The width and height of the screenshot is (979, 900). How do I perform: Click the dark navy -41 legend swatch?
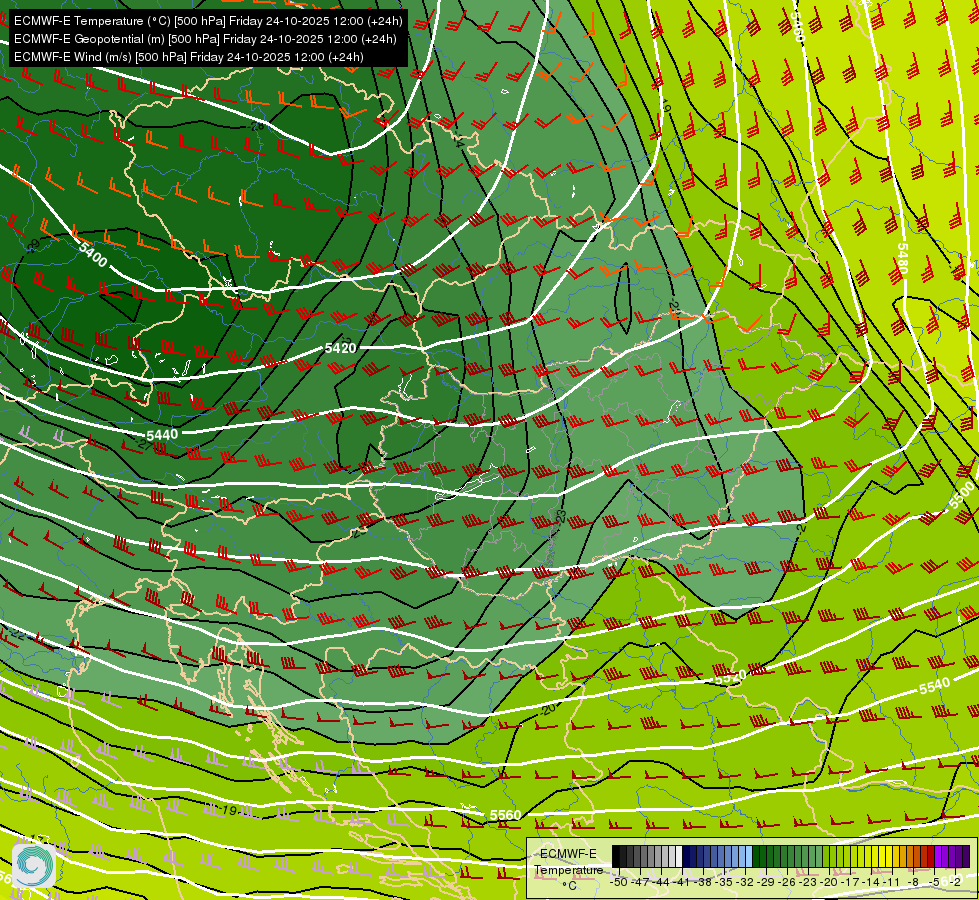(x=686, y=856)
